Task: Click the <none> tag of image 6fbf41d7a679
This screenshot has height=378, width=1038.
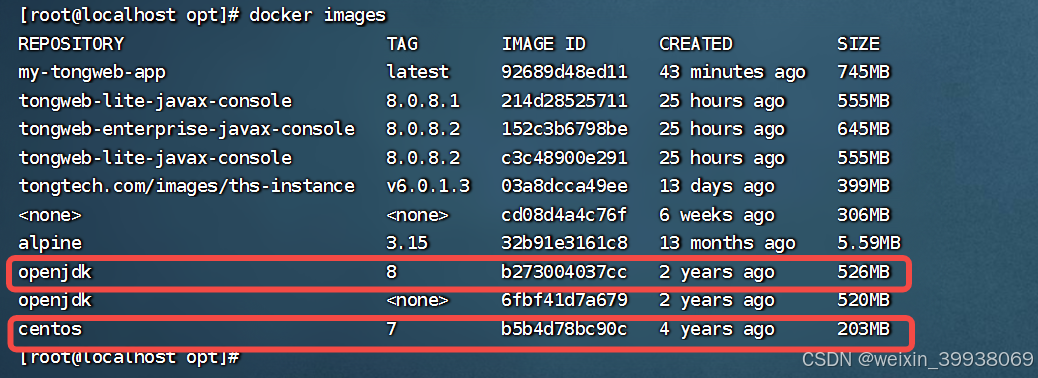Action: tap(418, 301)
